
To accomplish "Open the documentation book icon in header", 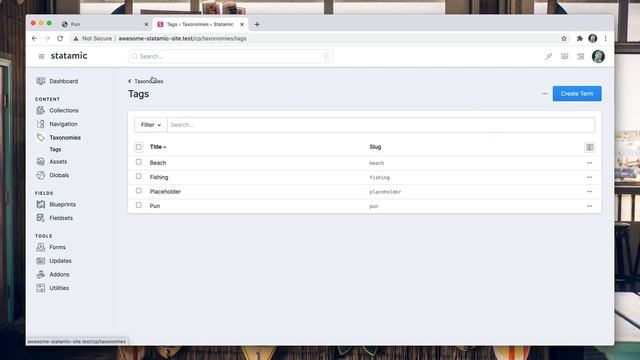I will click(564, 56).
